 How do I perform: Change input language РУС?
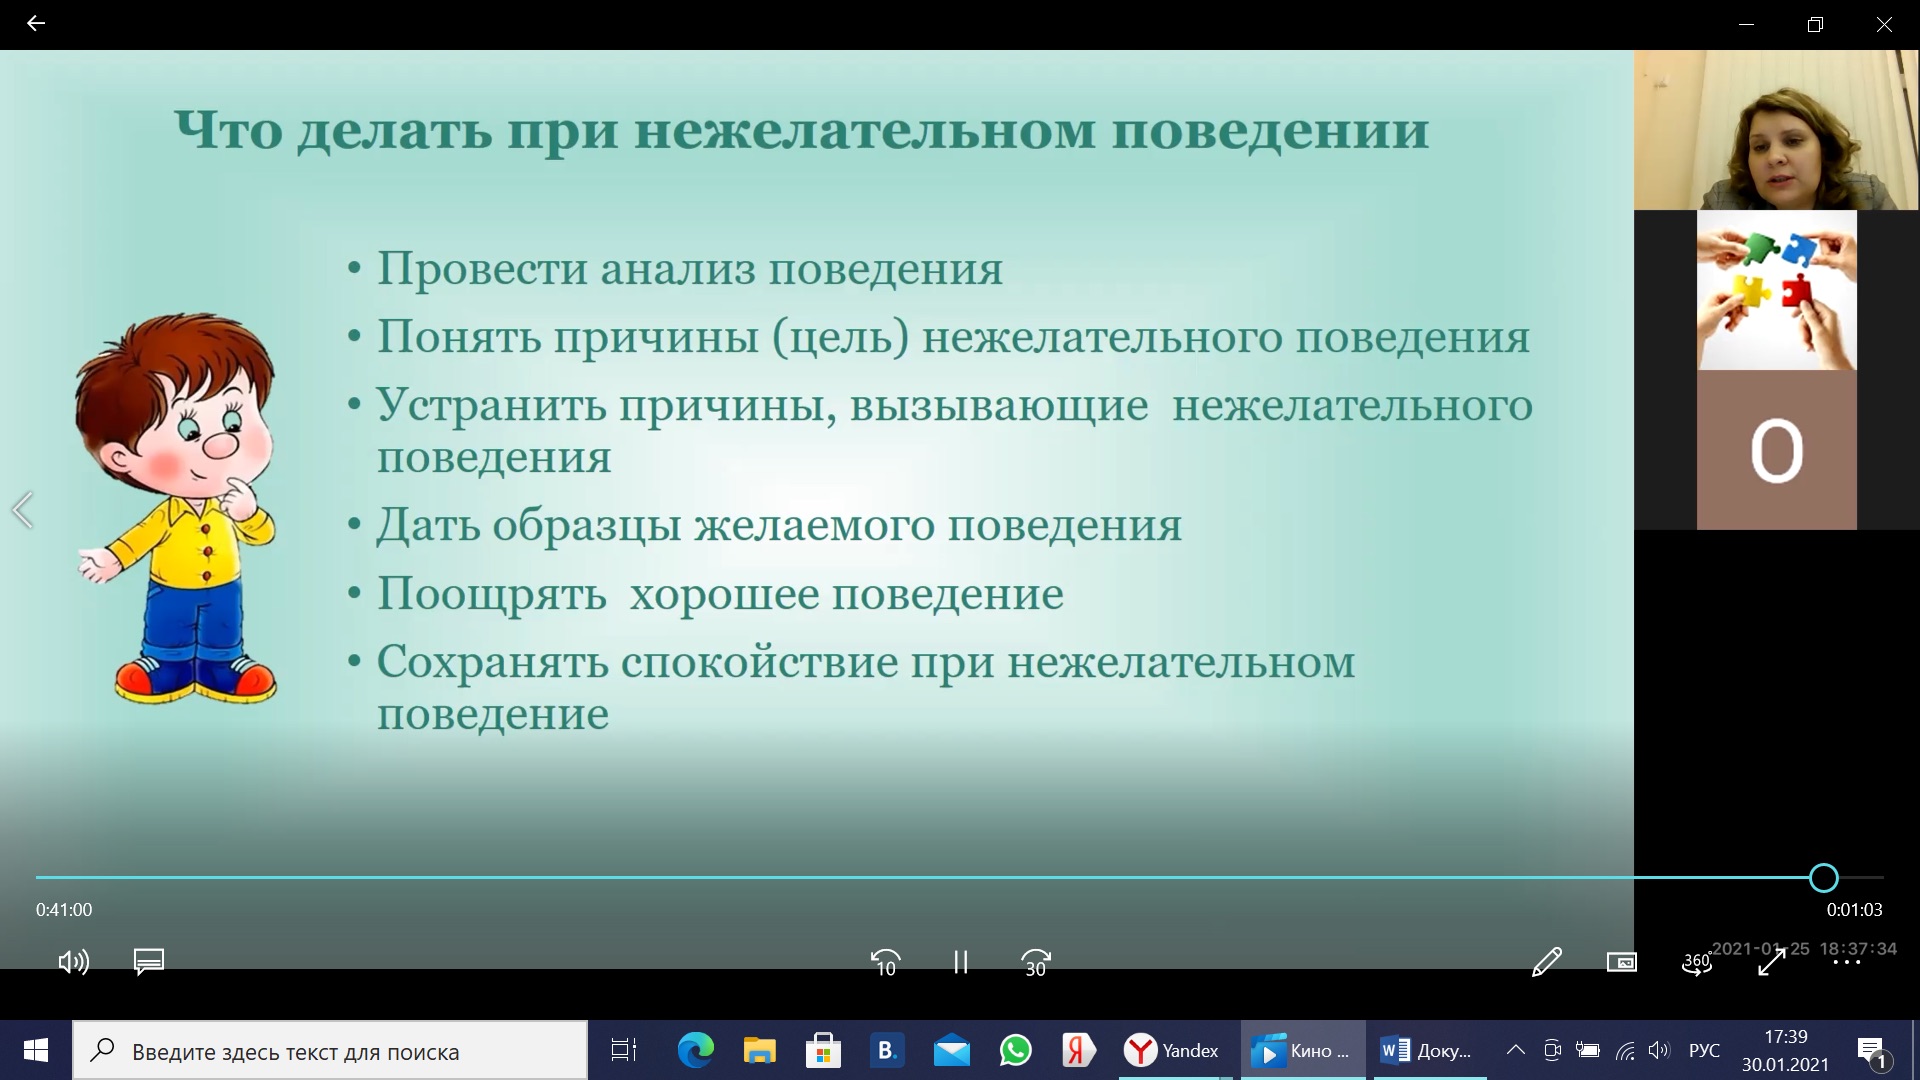1705,1050
